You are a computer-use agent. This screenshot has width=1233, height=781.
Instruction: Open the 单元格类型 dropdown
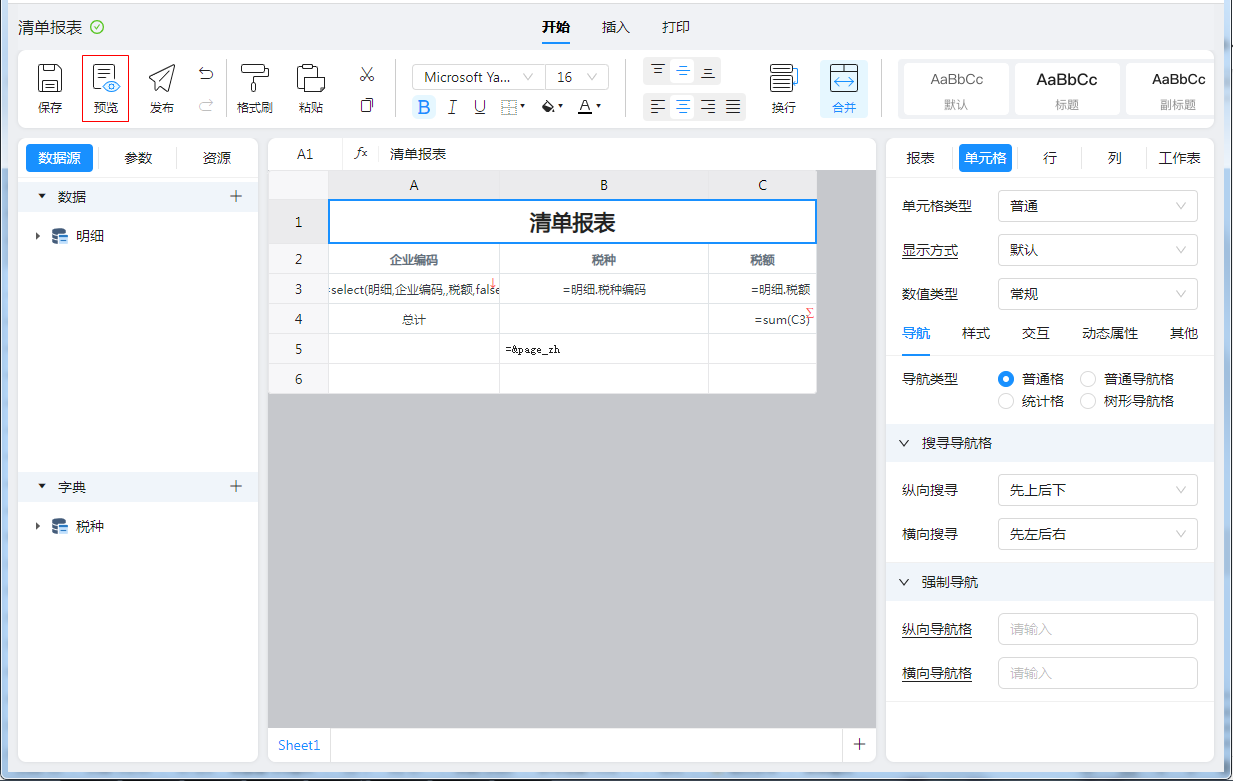pos(1097,206)
